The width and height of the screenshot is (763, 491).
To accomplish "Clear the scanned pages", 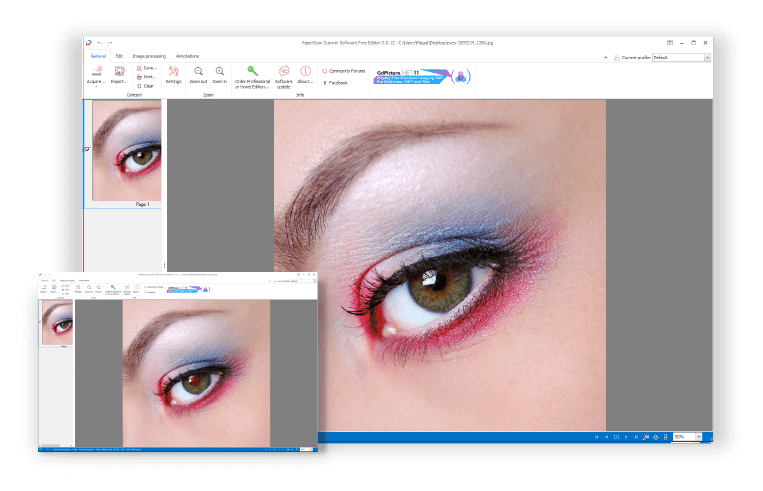I will pos(147,86).
